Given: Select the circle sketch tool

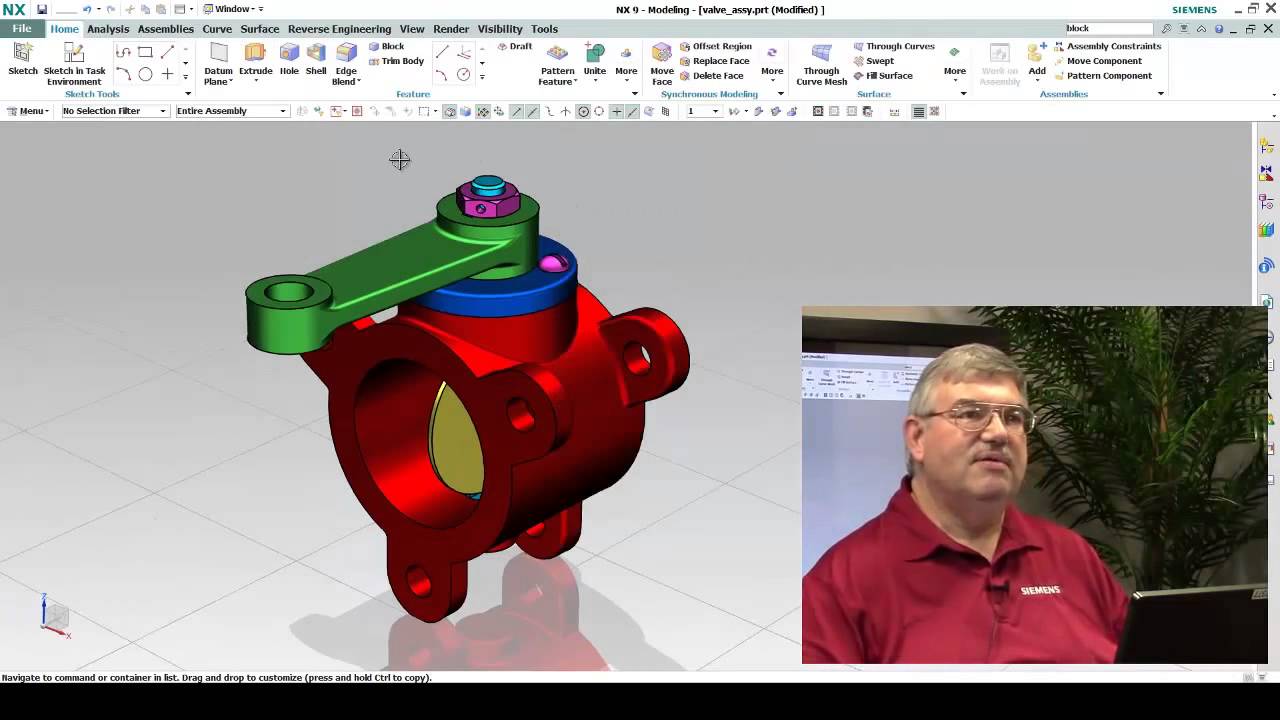Looking at the screenshot, I should click(145, 74).
